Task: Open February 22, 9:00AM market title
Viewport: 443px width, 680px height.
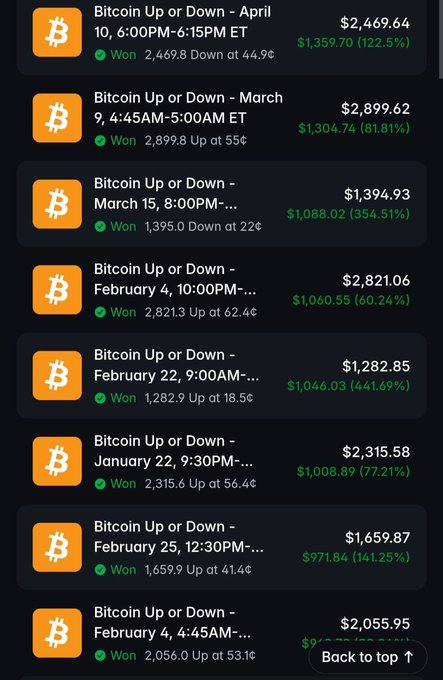Action: point(176,365)
